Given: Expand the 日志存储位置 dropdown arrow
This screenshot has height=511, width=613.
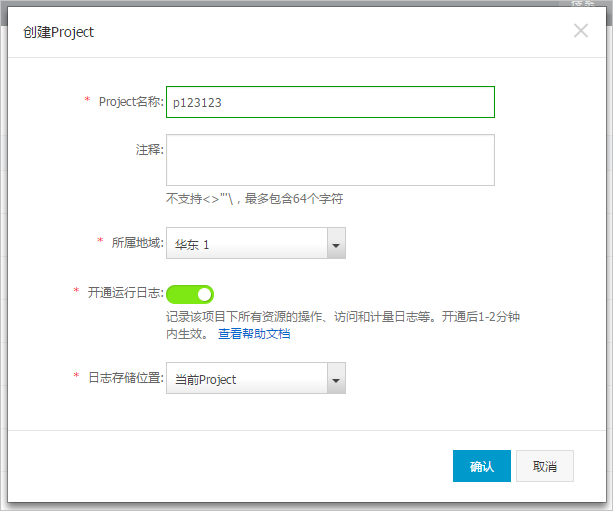Looking at the screenshot, I should [336, 378].
